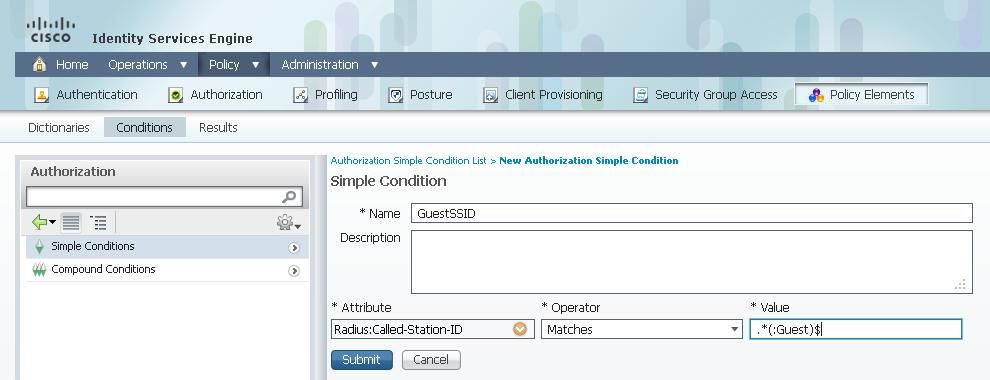
Task: Open the Matches operator dropdown
Action: (641, 329)
